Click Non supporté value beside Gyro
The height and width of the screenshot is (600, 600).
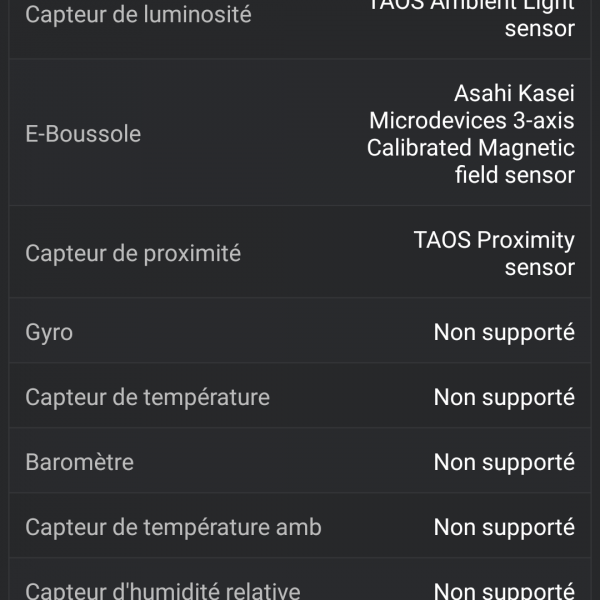(504, 332)
